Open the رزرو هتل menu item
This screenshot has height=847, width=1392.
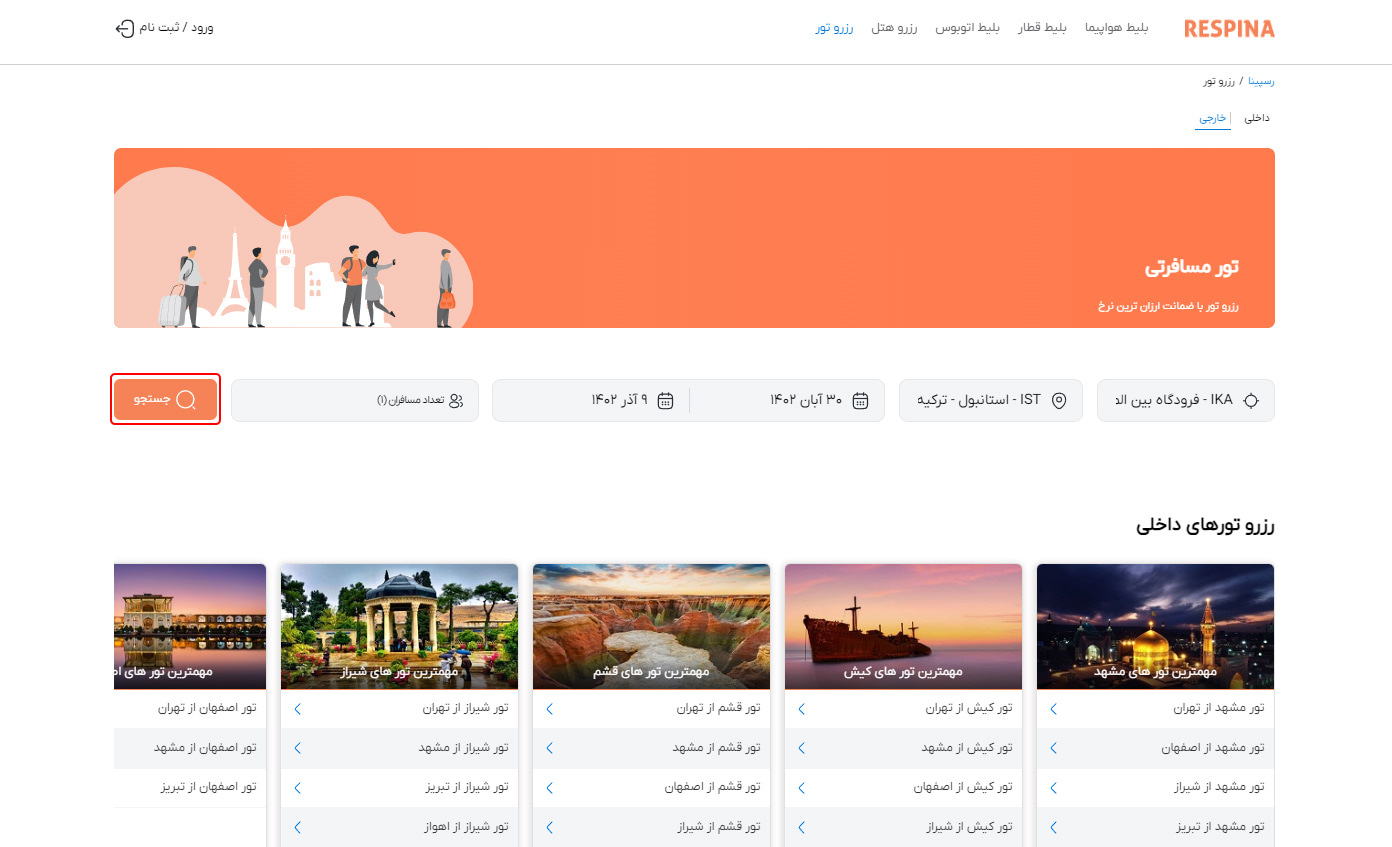click(894, 28)
